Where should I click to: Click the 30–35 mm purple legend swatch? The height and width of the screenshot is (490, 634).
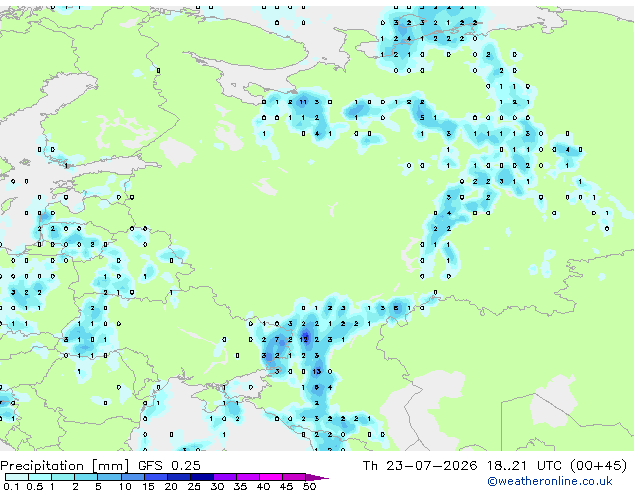click(x=224, y=477)
